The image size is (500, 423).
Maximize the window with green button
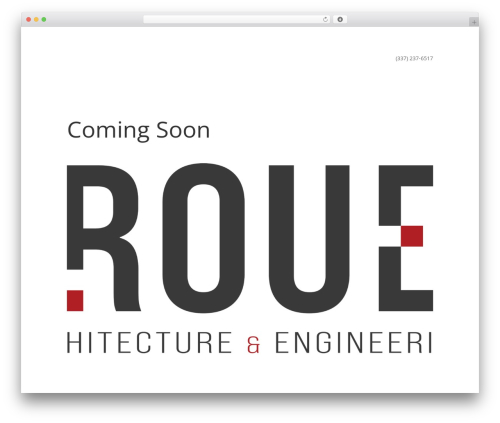point(44,20)
